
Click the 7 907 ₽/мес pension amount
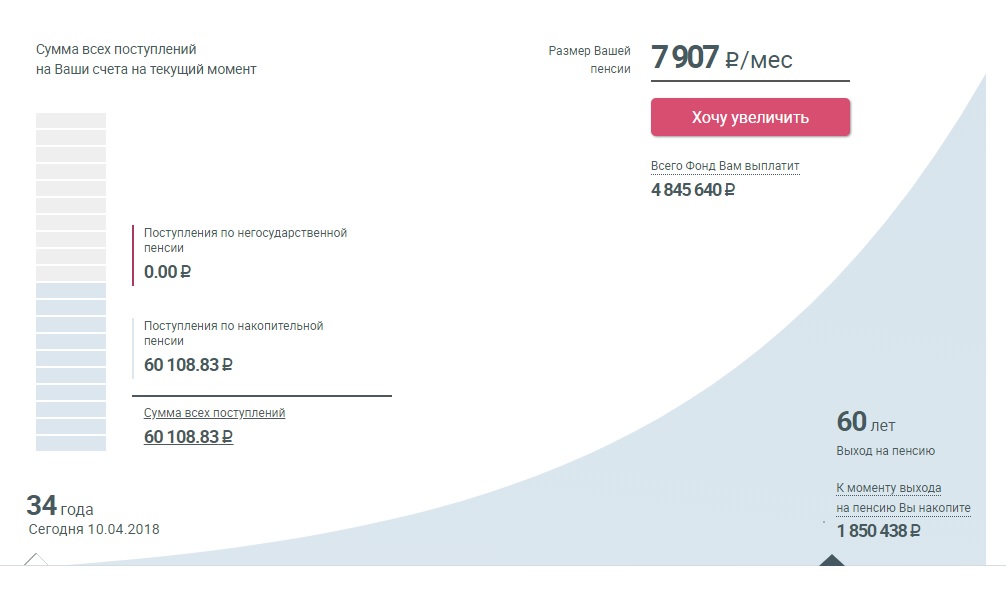pyautogui.click(x=722, y=58)
